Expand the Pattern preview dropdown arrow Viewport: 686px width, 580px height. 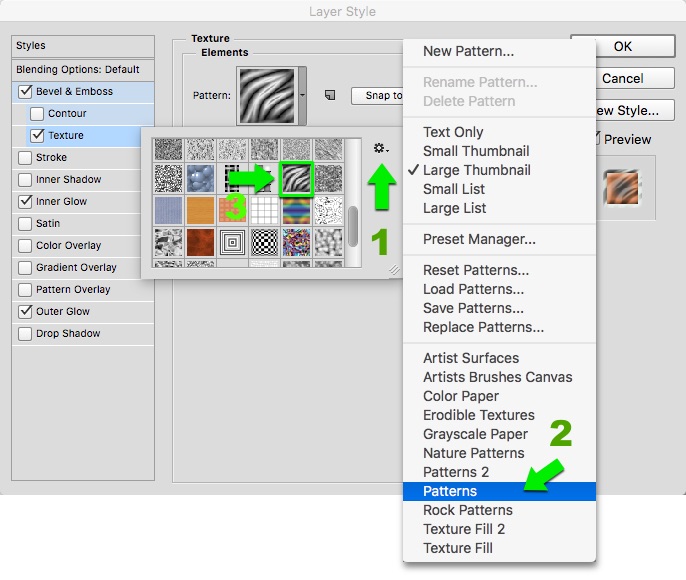click(x=302, y=96)
